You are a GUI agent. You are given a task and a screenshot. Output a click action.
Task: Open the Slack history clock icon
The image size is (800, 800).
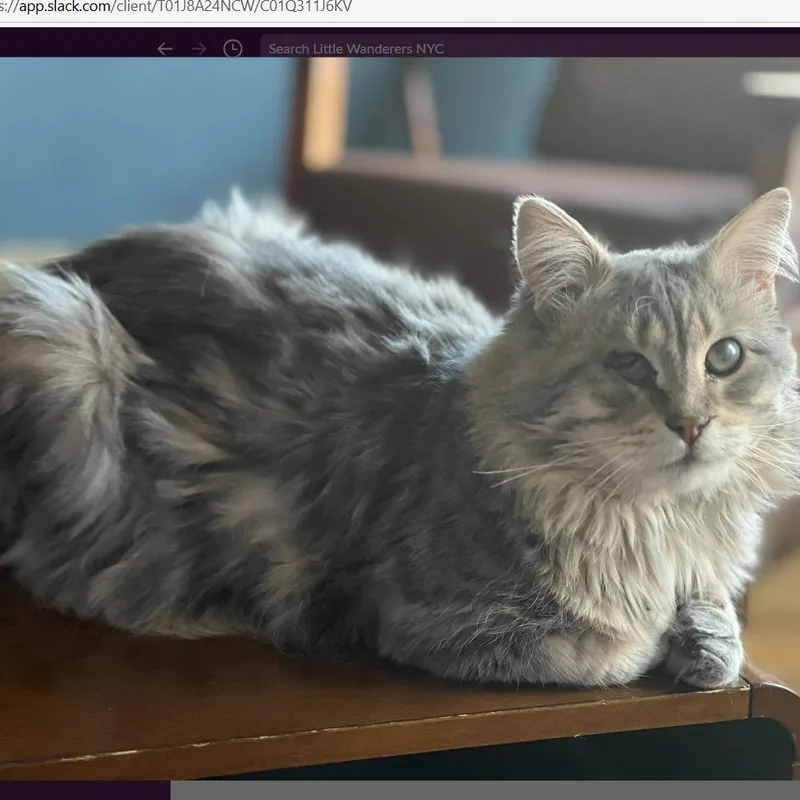coord(232,48)
